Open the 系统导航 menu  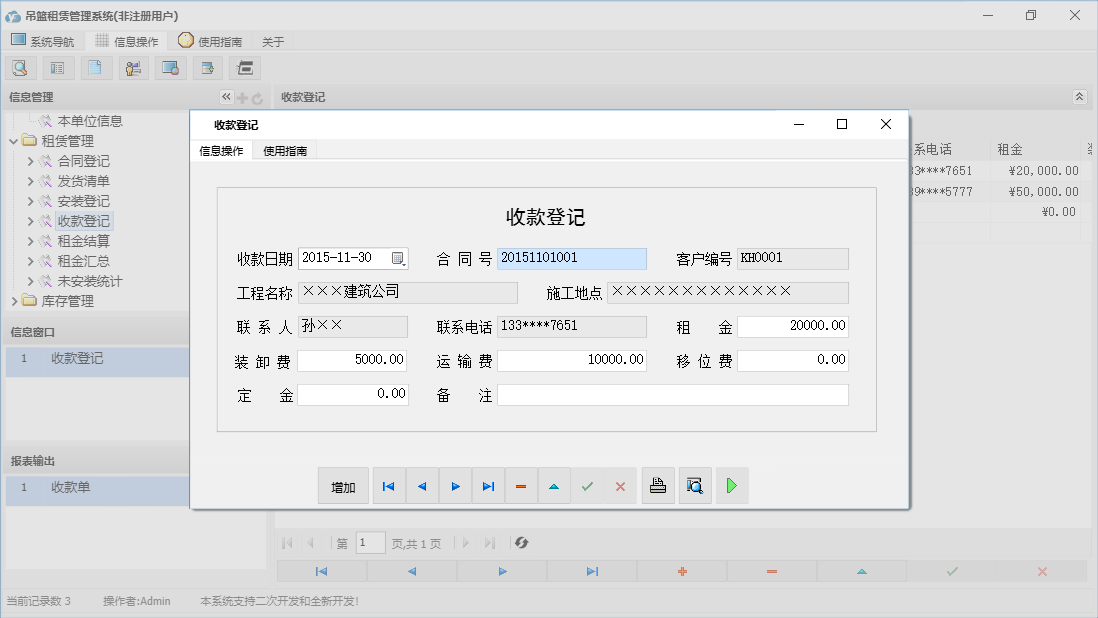43,41
